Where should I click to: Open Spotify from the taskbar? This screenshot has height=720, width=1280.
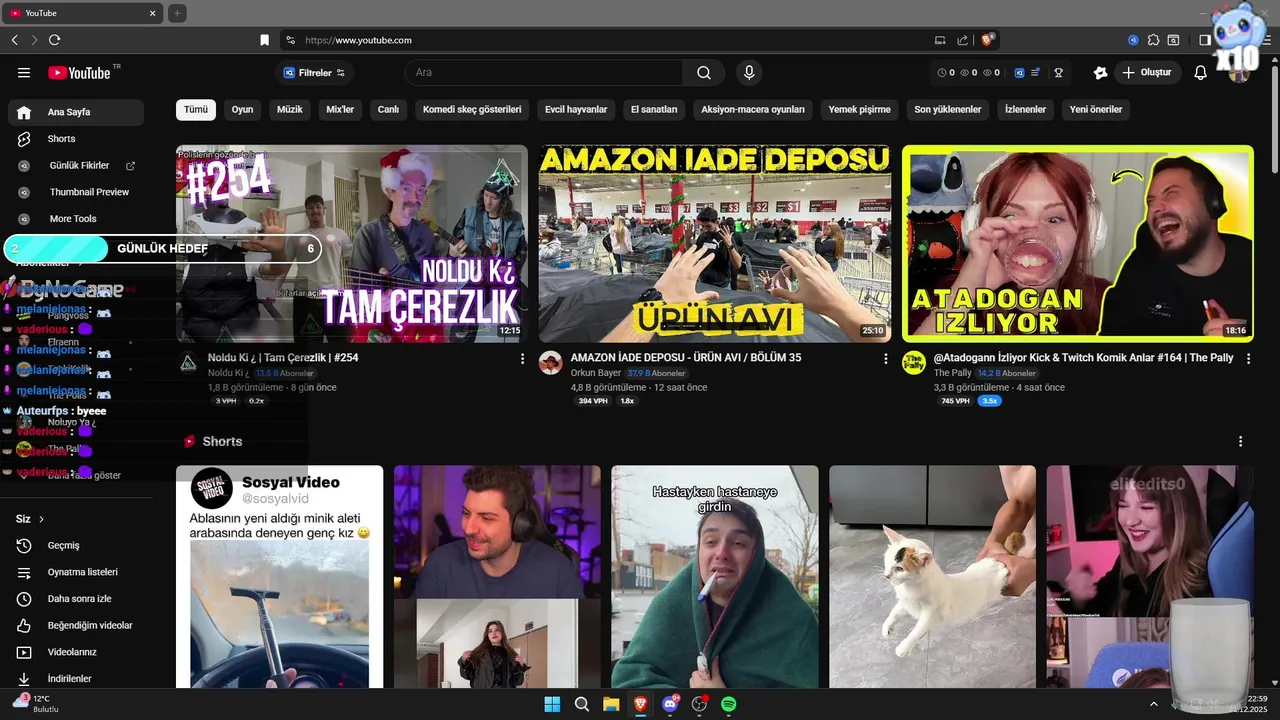[x=729, y=704]
